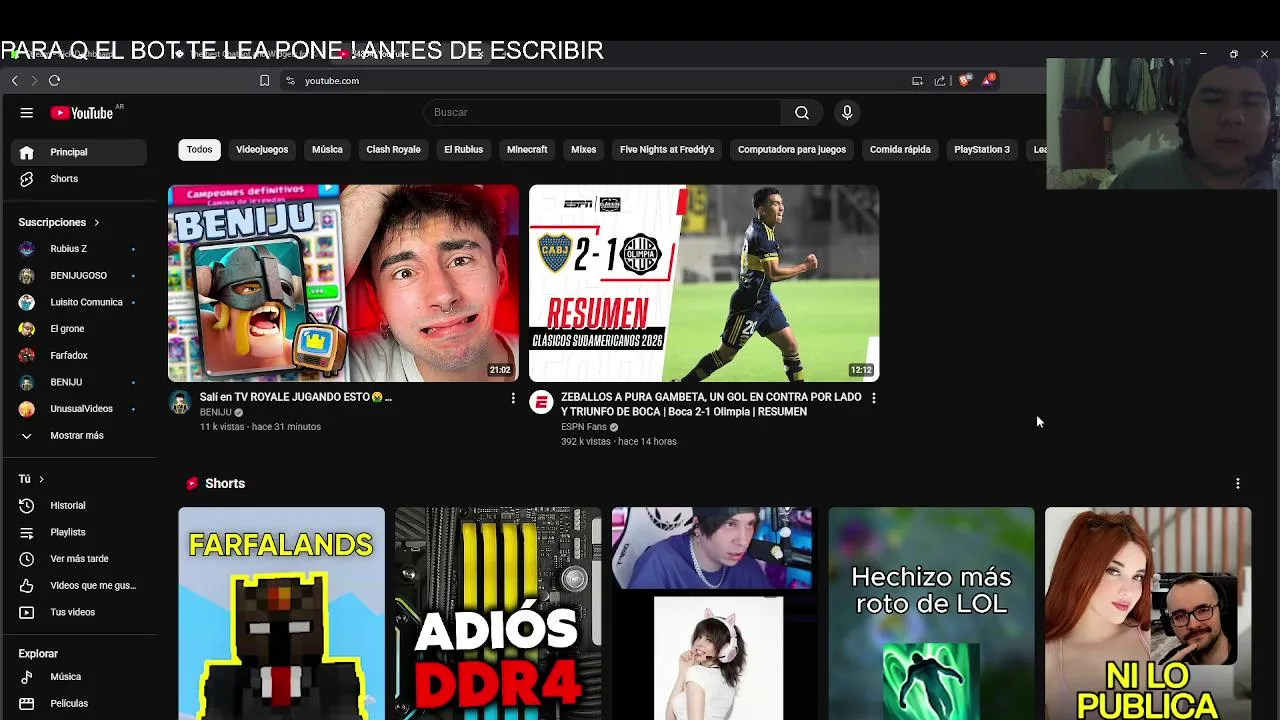1280x720 pixels.
Task: Go to Principal home in sidebar
Action: (x=78, y=152)
